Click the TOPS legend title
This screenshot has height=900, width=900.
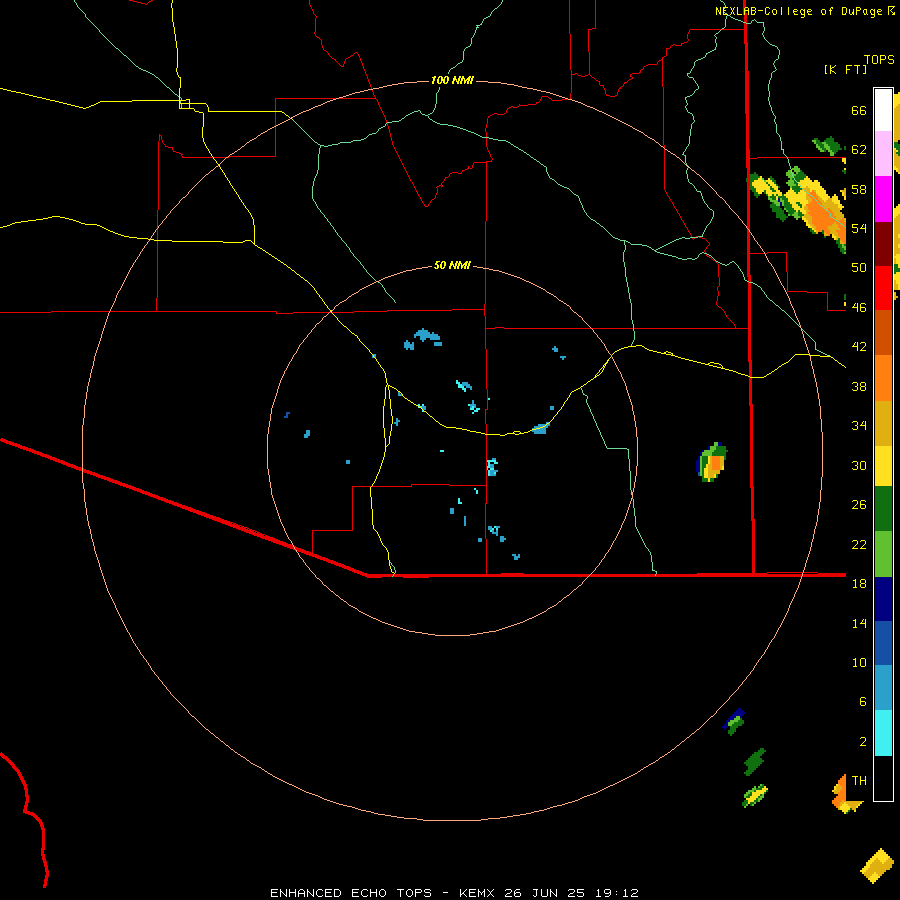click(x=879, y=59)
